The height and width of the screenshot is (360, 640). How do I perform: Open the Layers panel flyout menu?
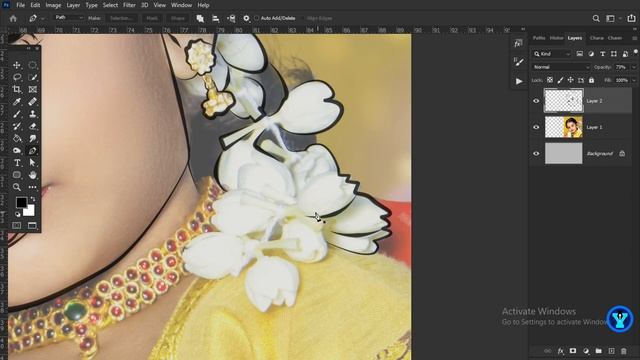coord(635,38)
